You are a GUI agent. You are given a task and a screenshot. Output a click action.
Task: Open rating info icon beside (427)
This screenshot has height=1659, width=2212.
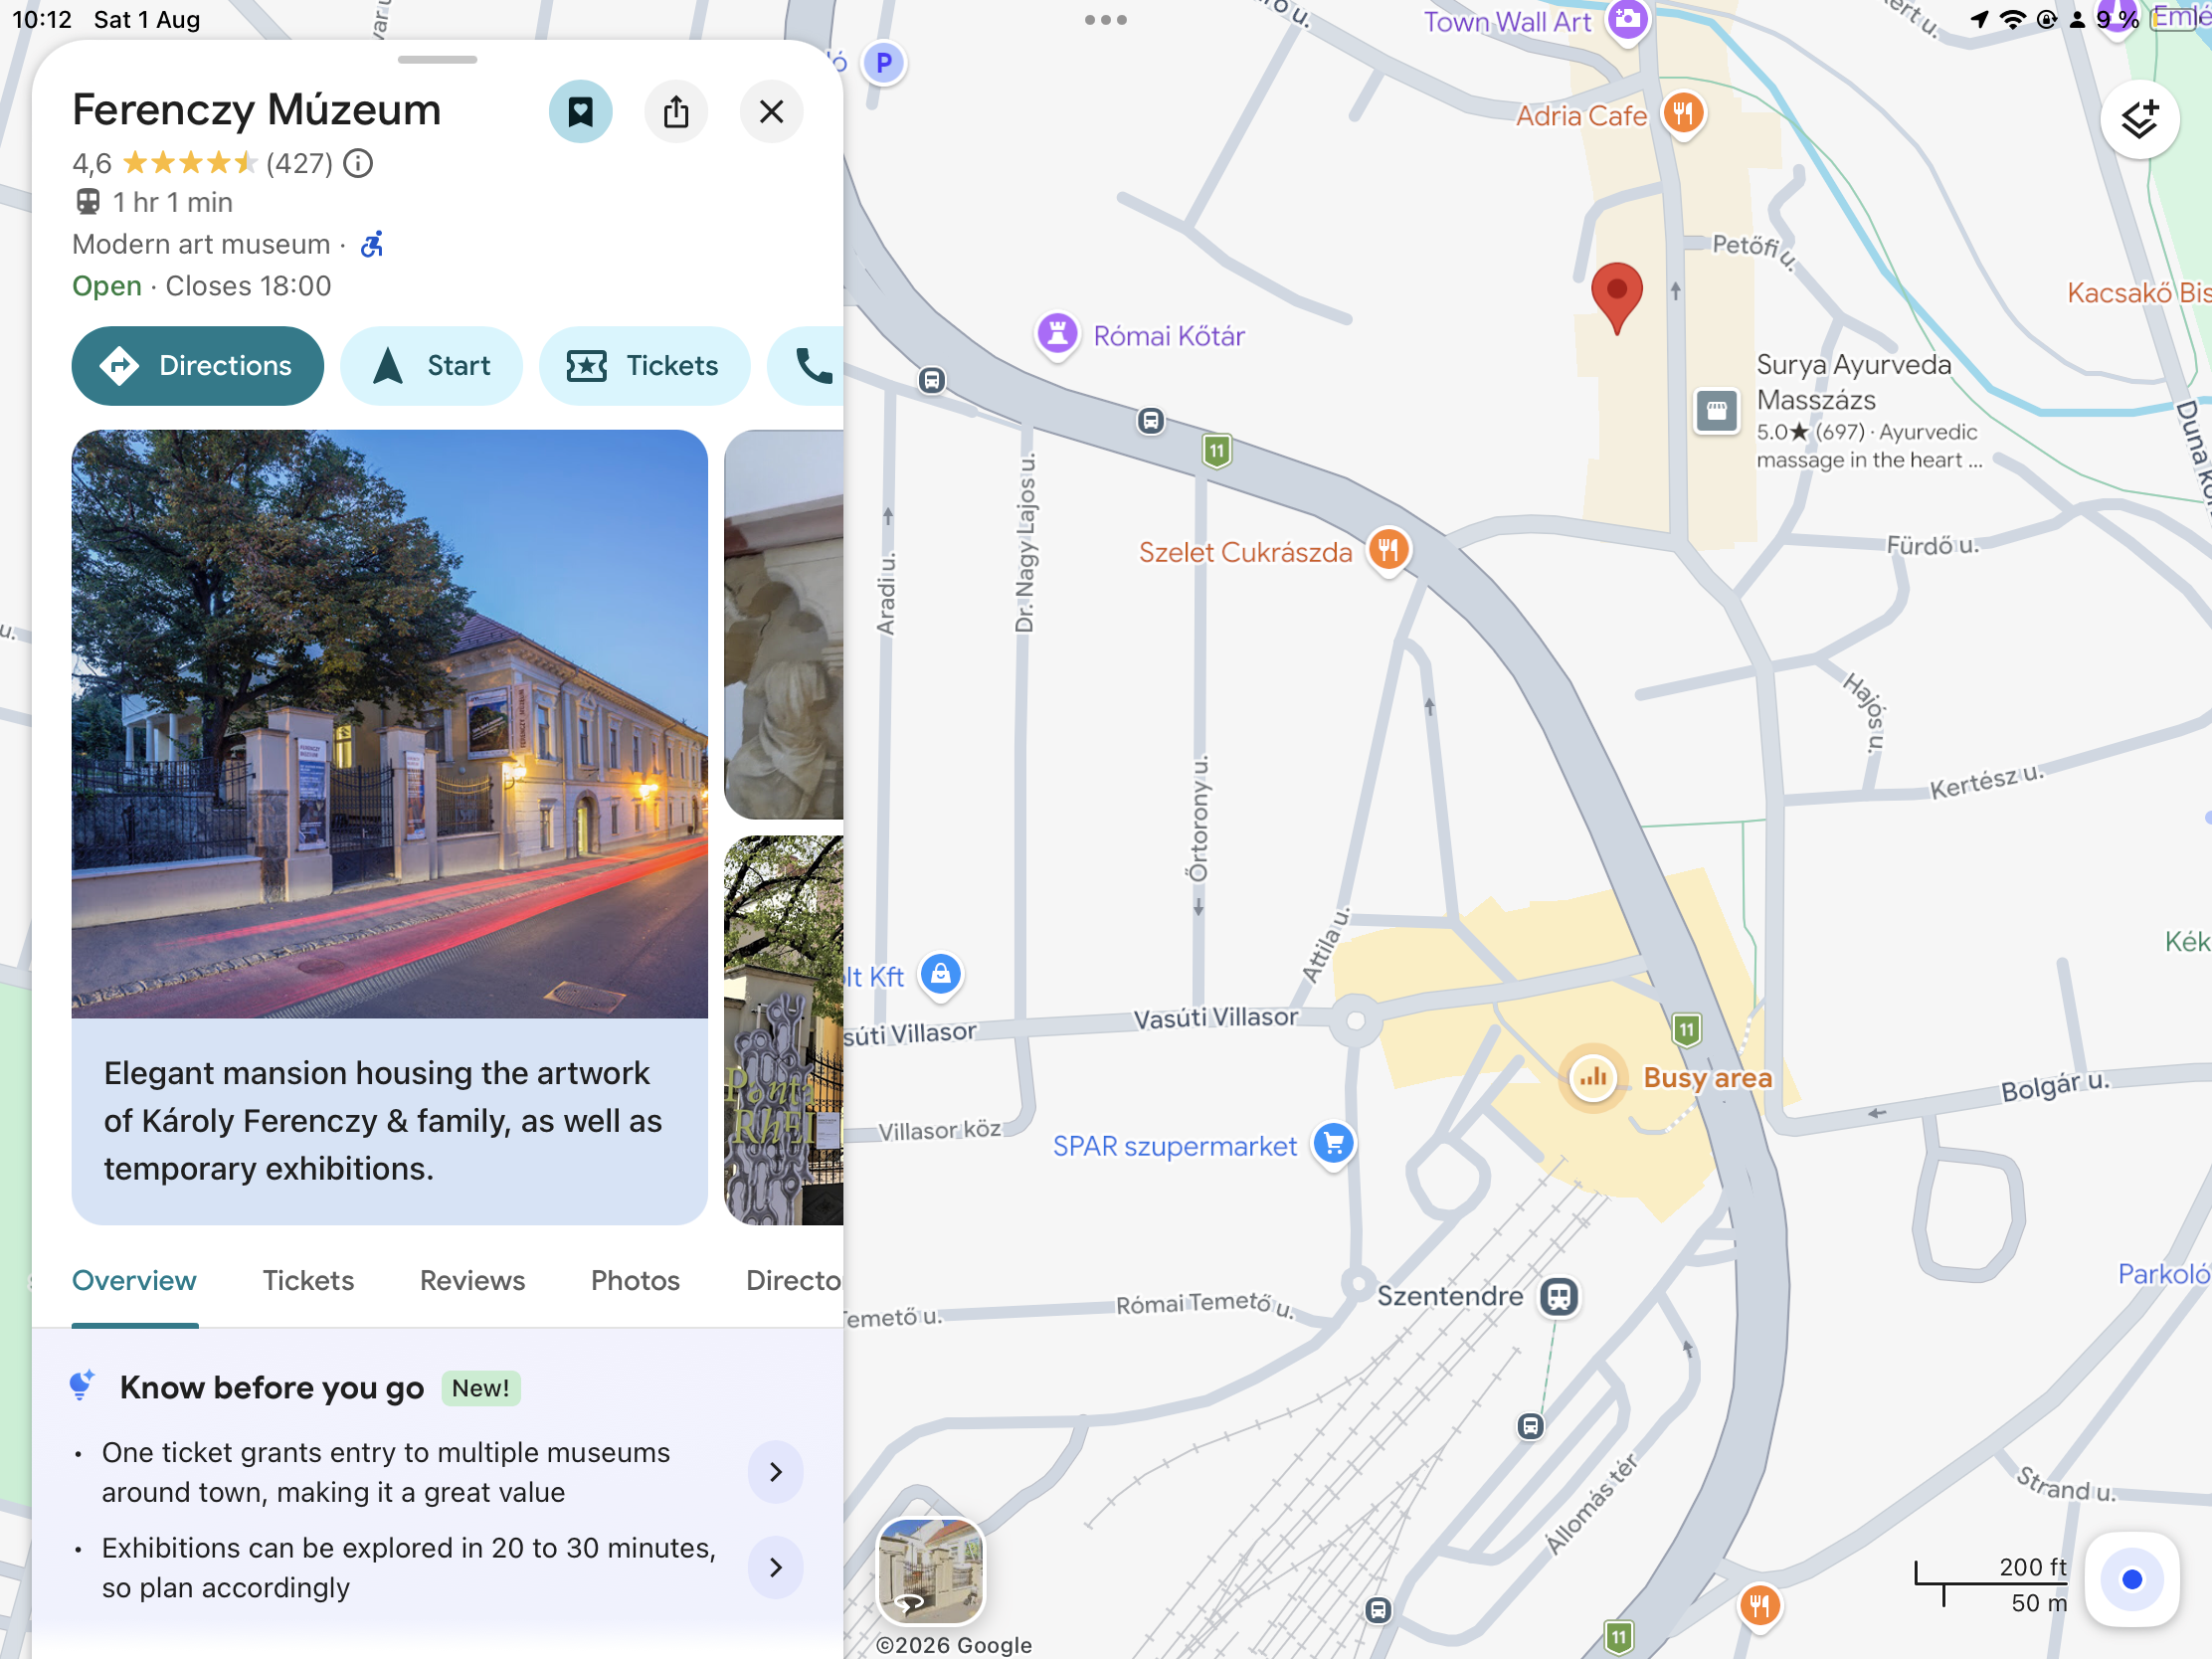pos(358,163)
